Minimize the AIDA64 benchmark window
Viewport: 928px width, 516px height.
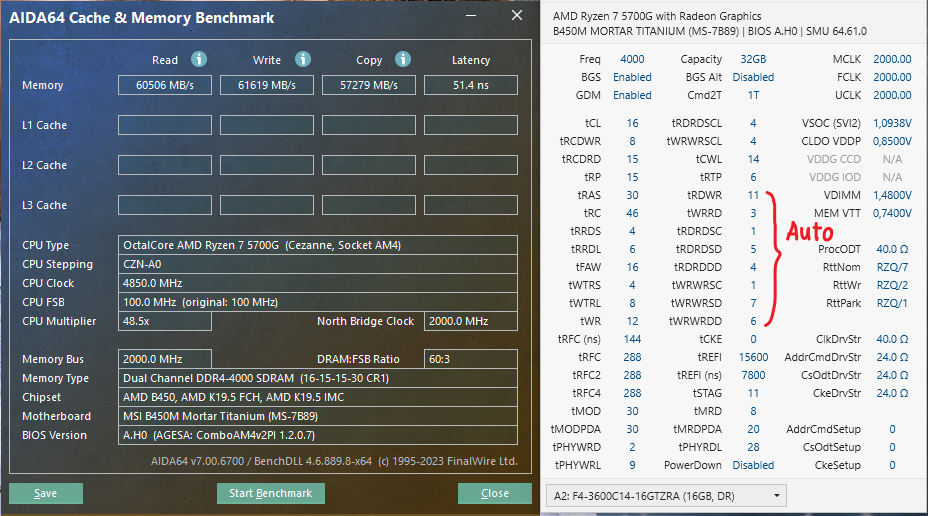pos(471,15)
